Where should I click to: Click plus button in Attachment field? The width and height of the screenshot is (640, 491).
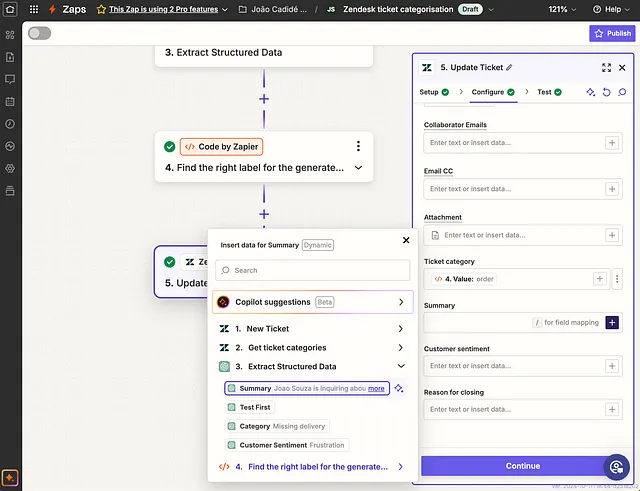pyautogui.click(x=612, y=235)
